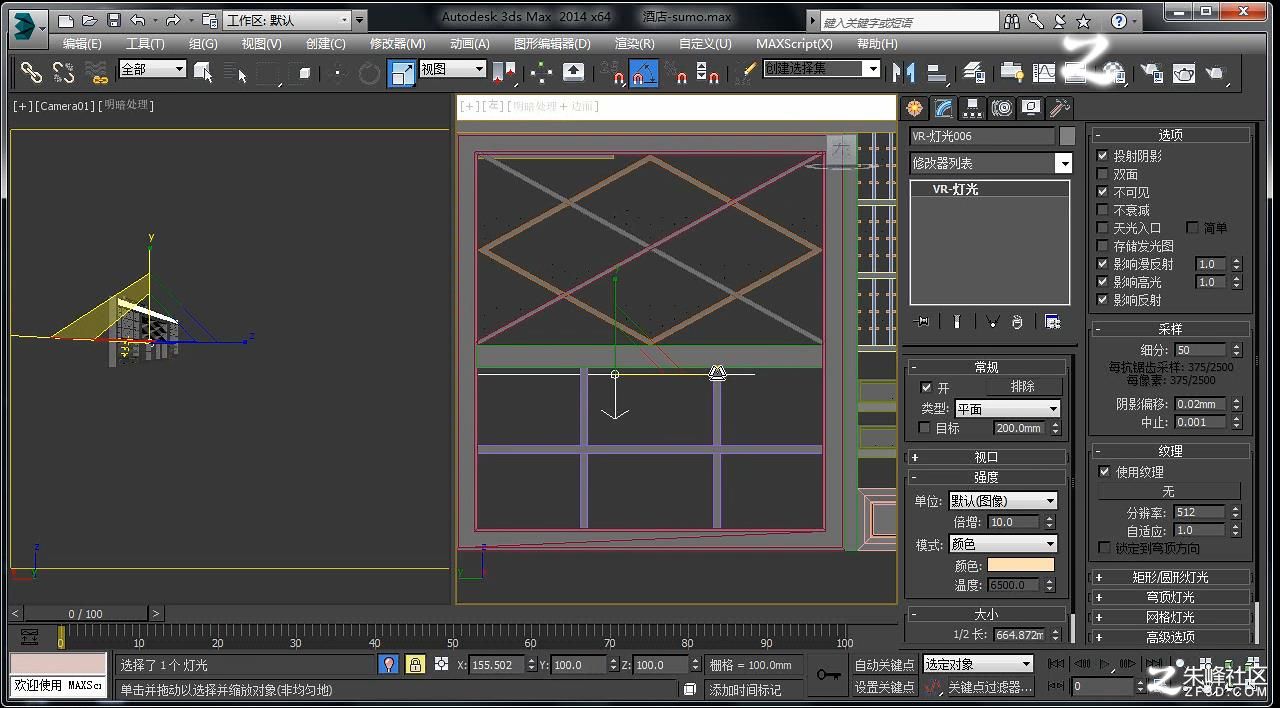
Task: Open the 视图 reference coordinate dropdown
Action: point(452,69)
